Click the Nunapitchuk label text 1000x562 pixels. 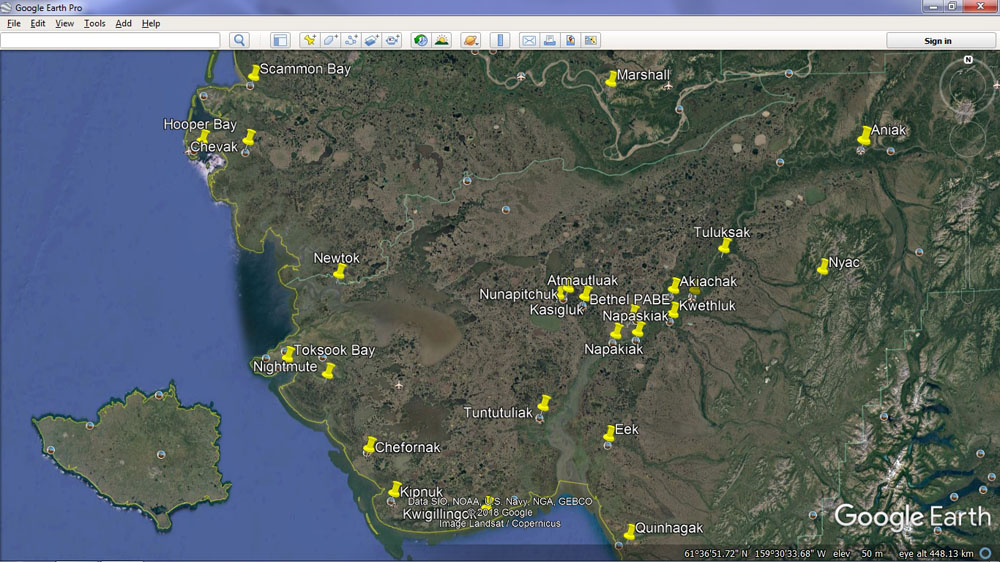pos(518,294)
